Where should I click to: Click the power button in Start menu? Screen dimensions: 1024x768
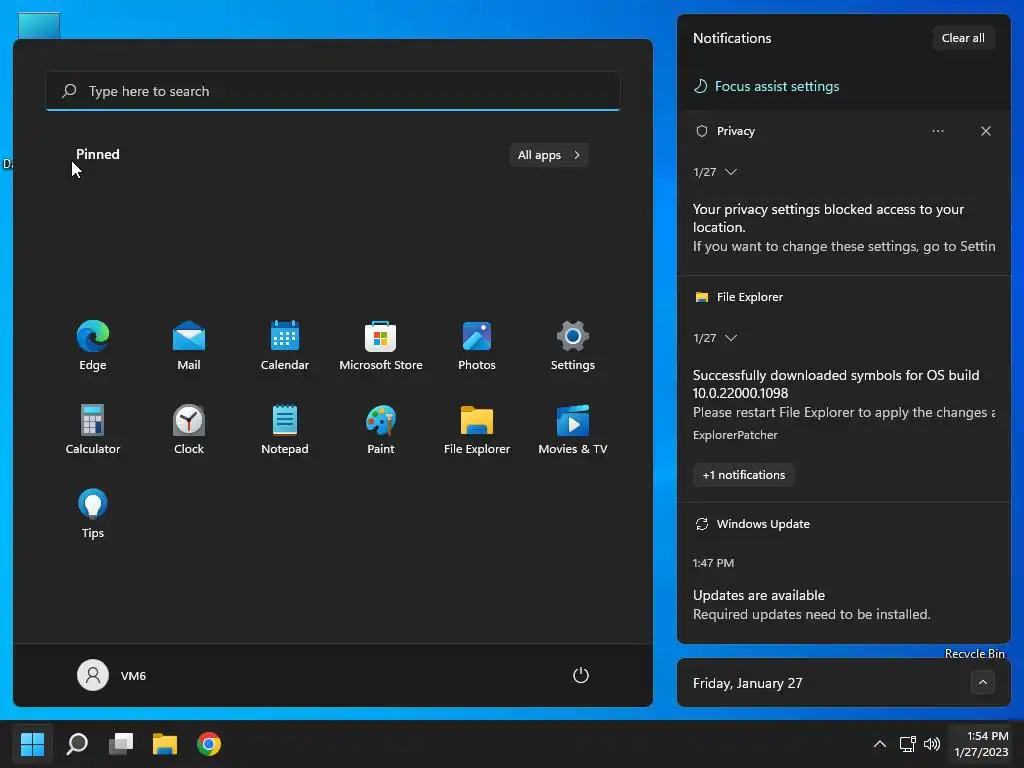coord(581,675)
